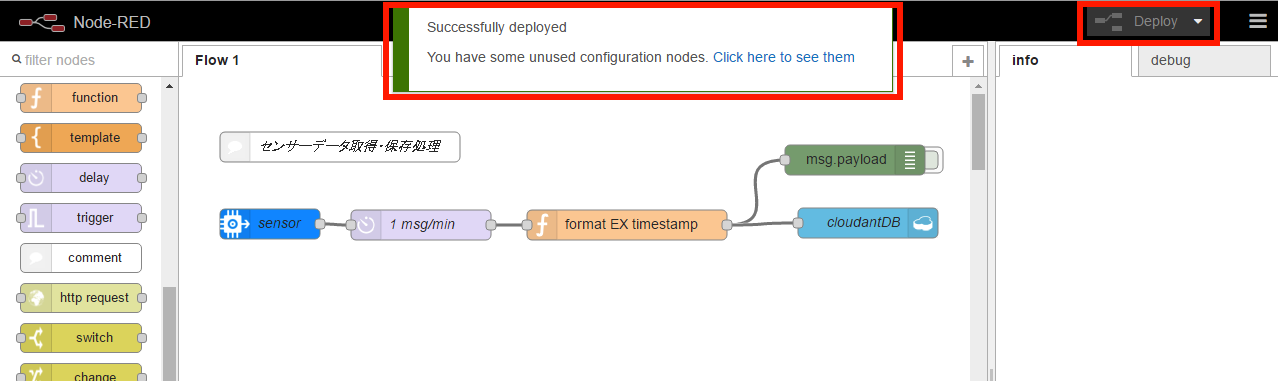Select the template node in palette
Image resolution: width=1278 pixels, height=381 pixels.
(x=81, y=138)
